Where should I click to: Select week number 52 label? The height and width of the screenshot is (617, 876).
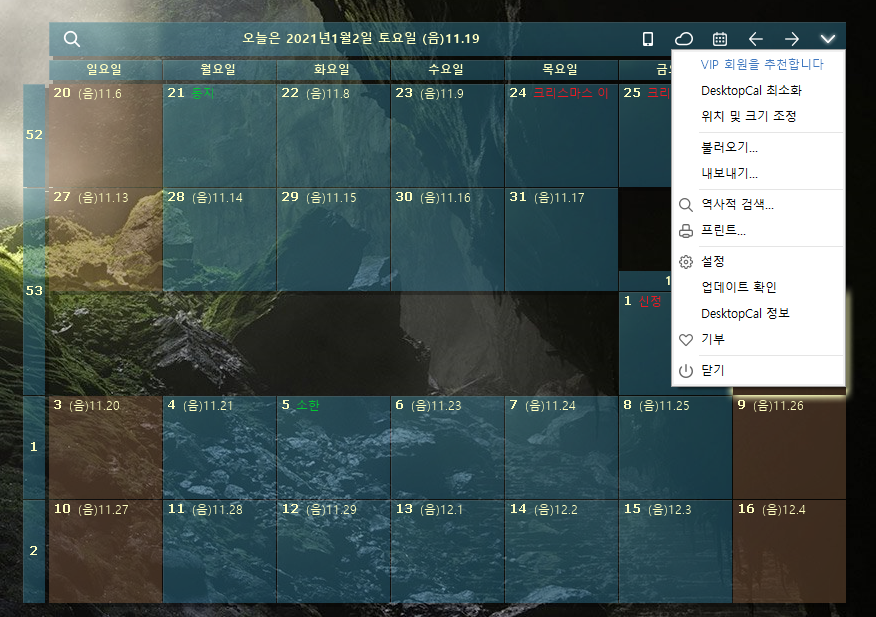34,135
